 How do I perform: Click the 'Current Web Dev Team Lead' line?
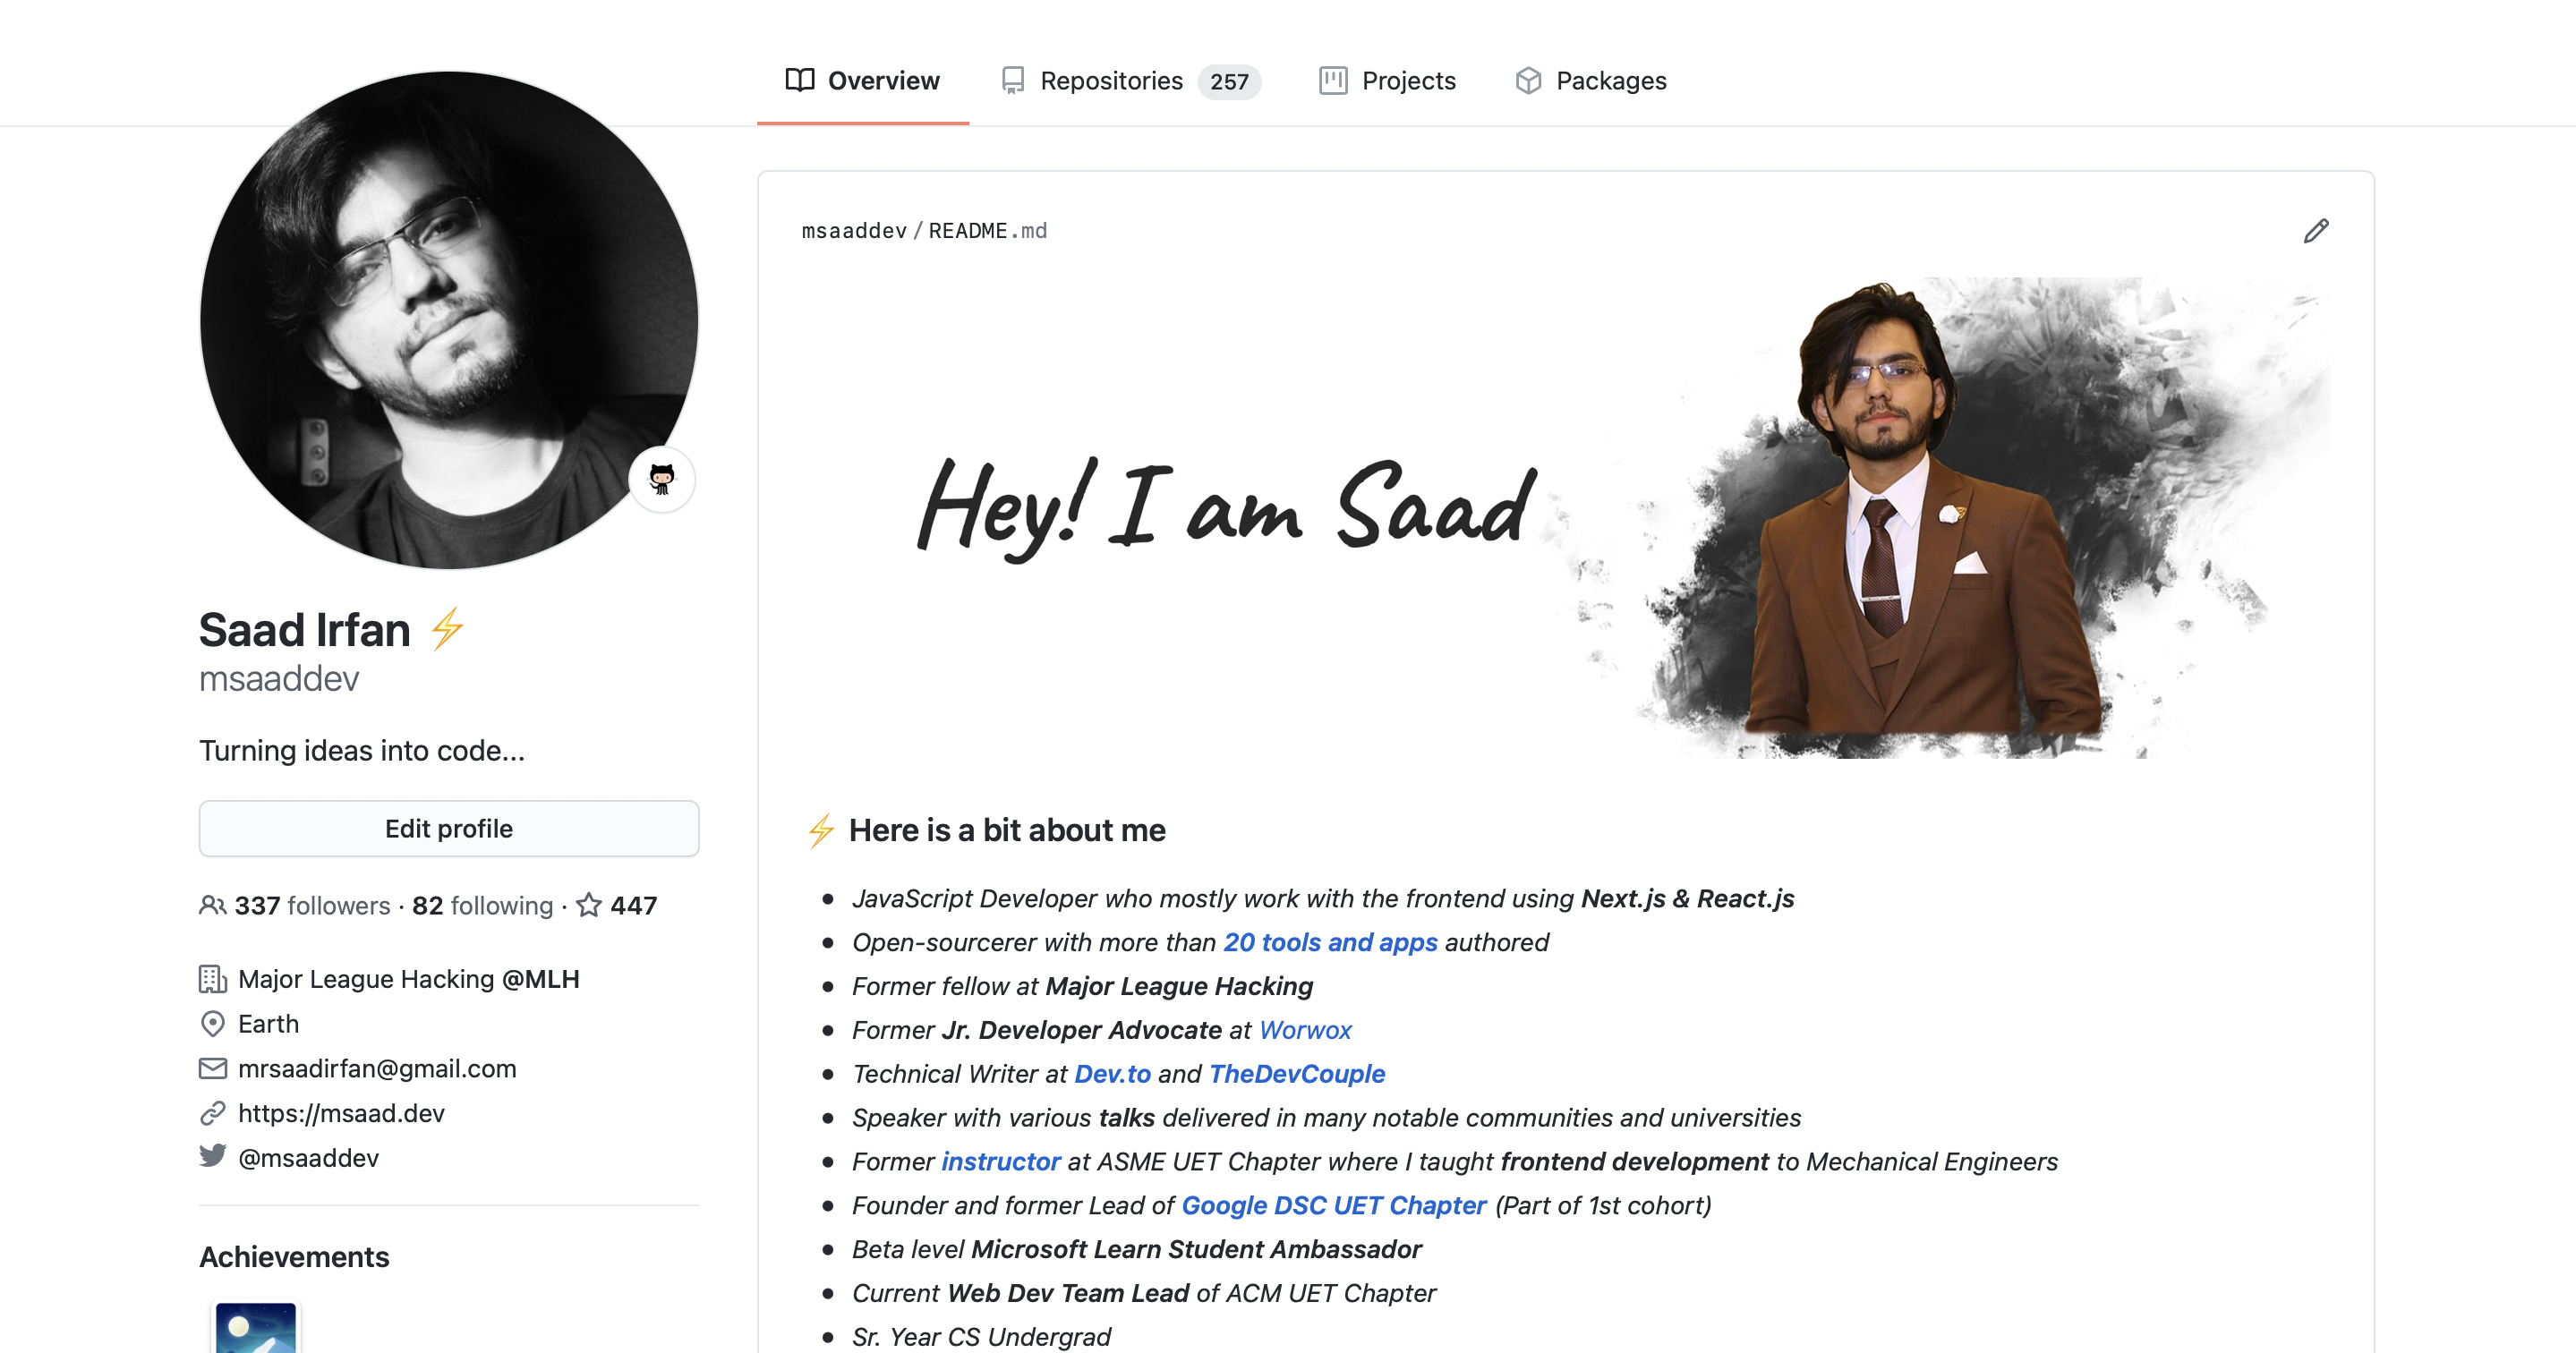(1143, 1294)
